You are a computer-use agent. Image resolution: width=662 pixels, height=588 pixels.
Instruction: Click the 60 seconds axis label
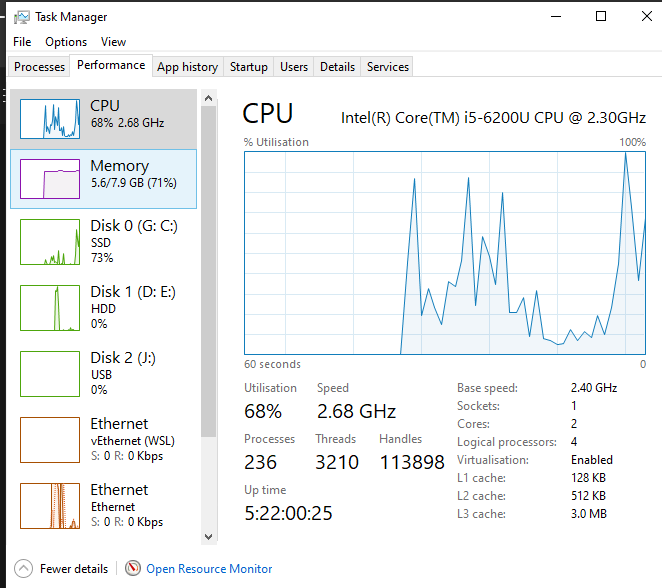(x=272, y=364)
